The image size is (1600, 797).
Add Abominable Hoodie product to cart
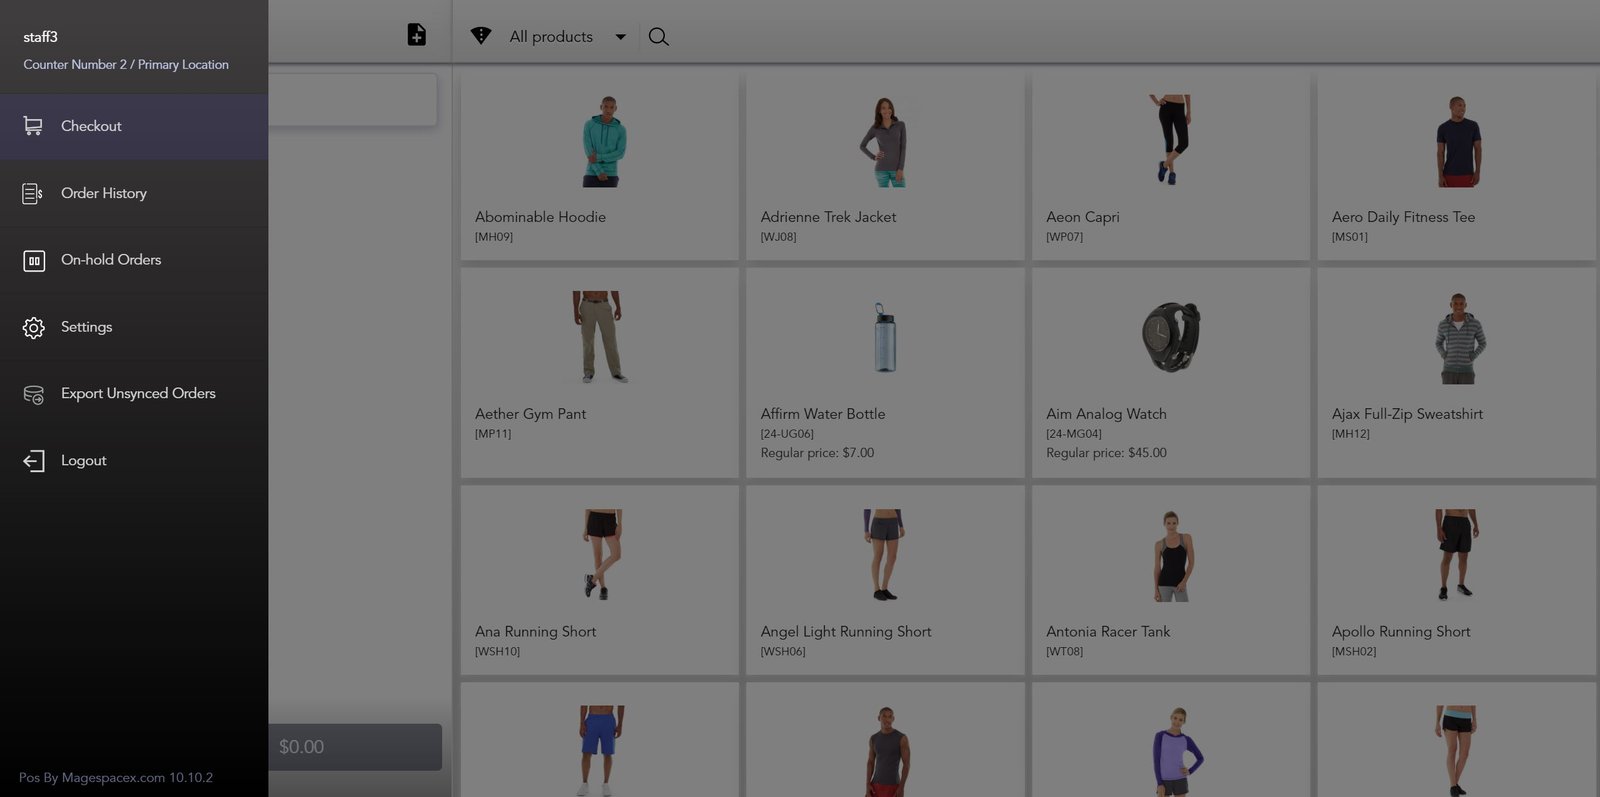click(x=599, y=166)
